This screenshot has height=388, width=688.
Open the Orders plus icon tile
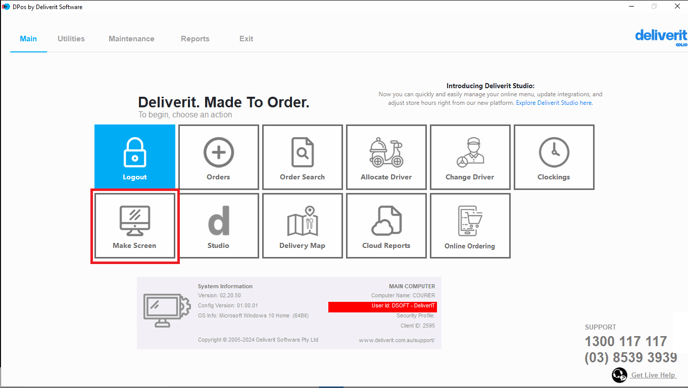tap(219, 157)
